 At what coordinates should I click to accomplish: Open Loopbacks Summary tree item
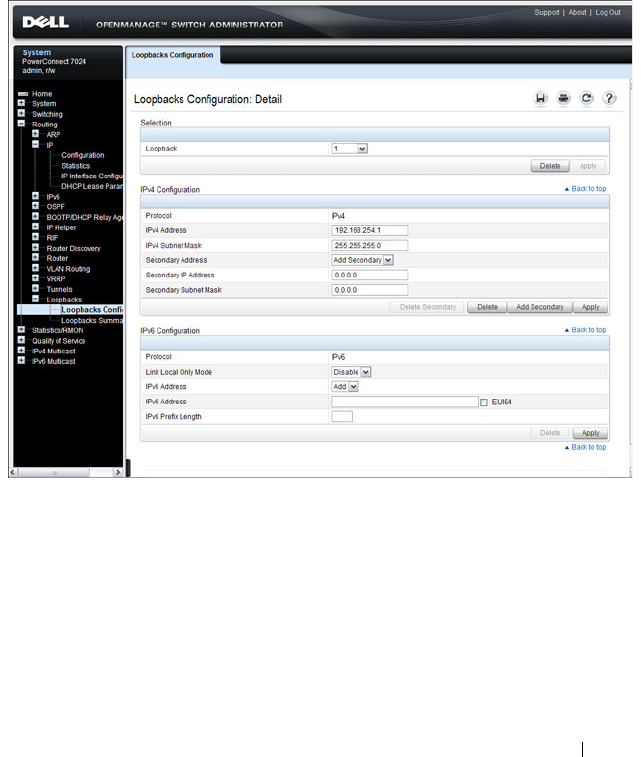coord(92,320)
